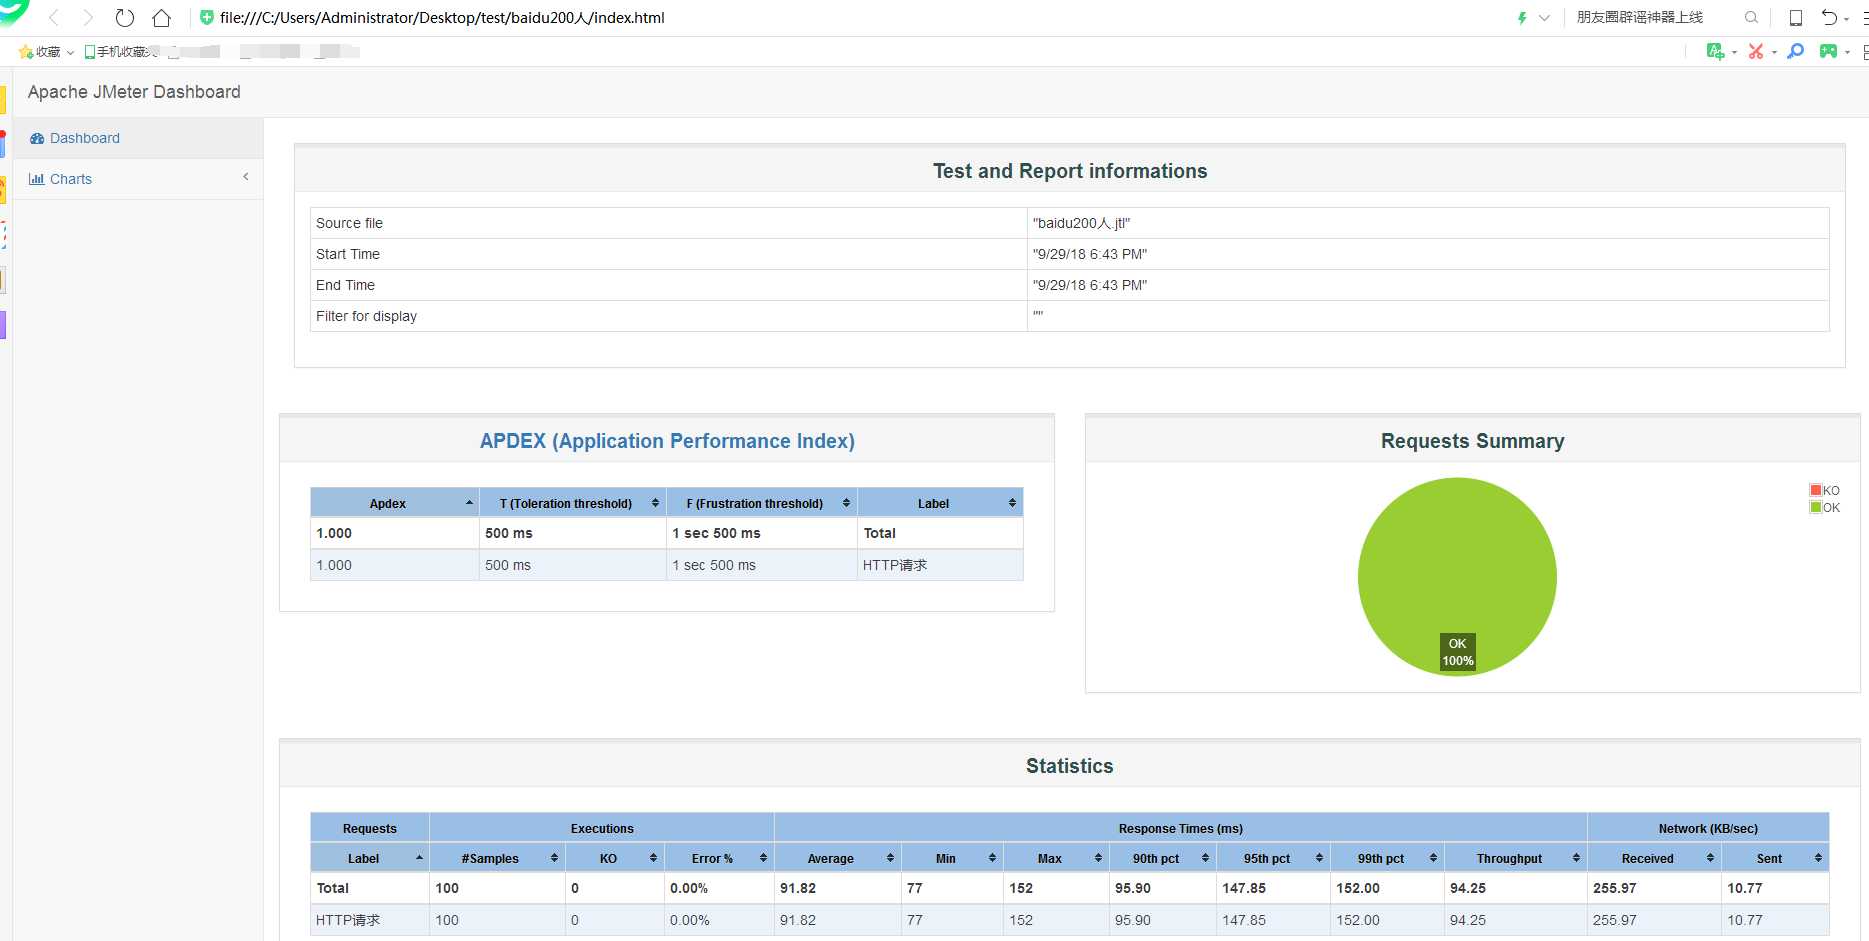Click the Start Time row label
This screenshot has width=1869, height=941.
348,254
